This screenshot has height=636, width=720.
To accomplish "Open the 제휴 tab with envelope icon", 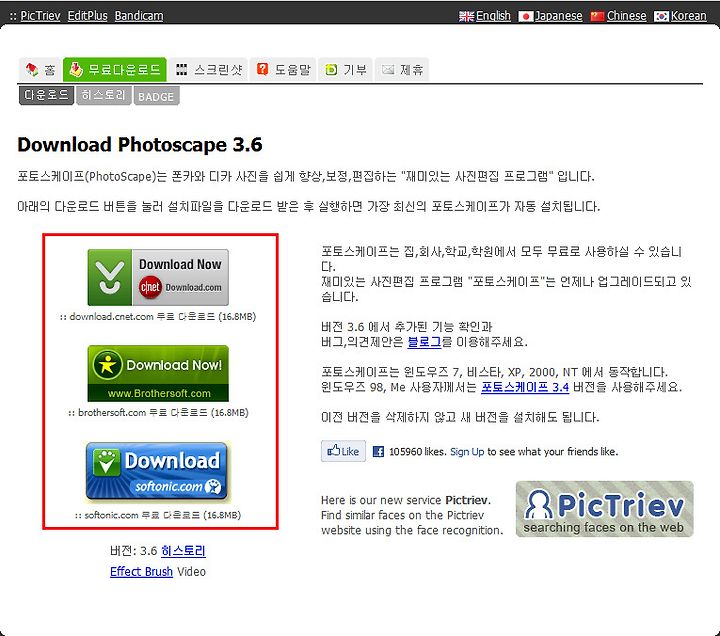I will (x=402, y=70).
